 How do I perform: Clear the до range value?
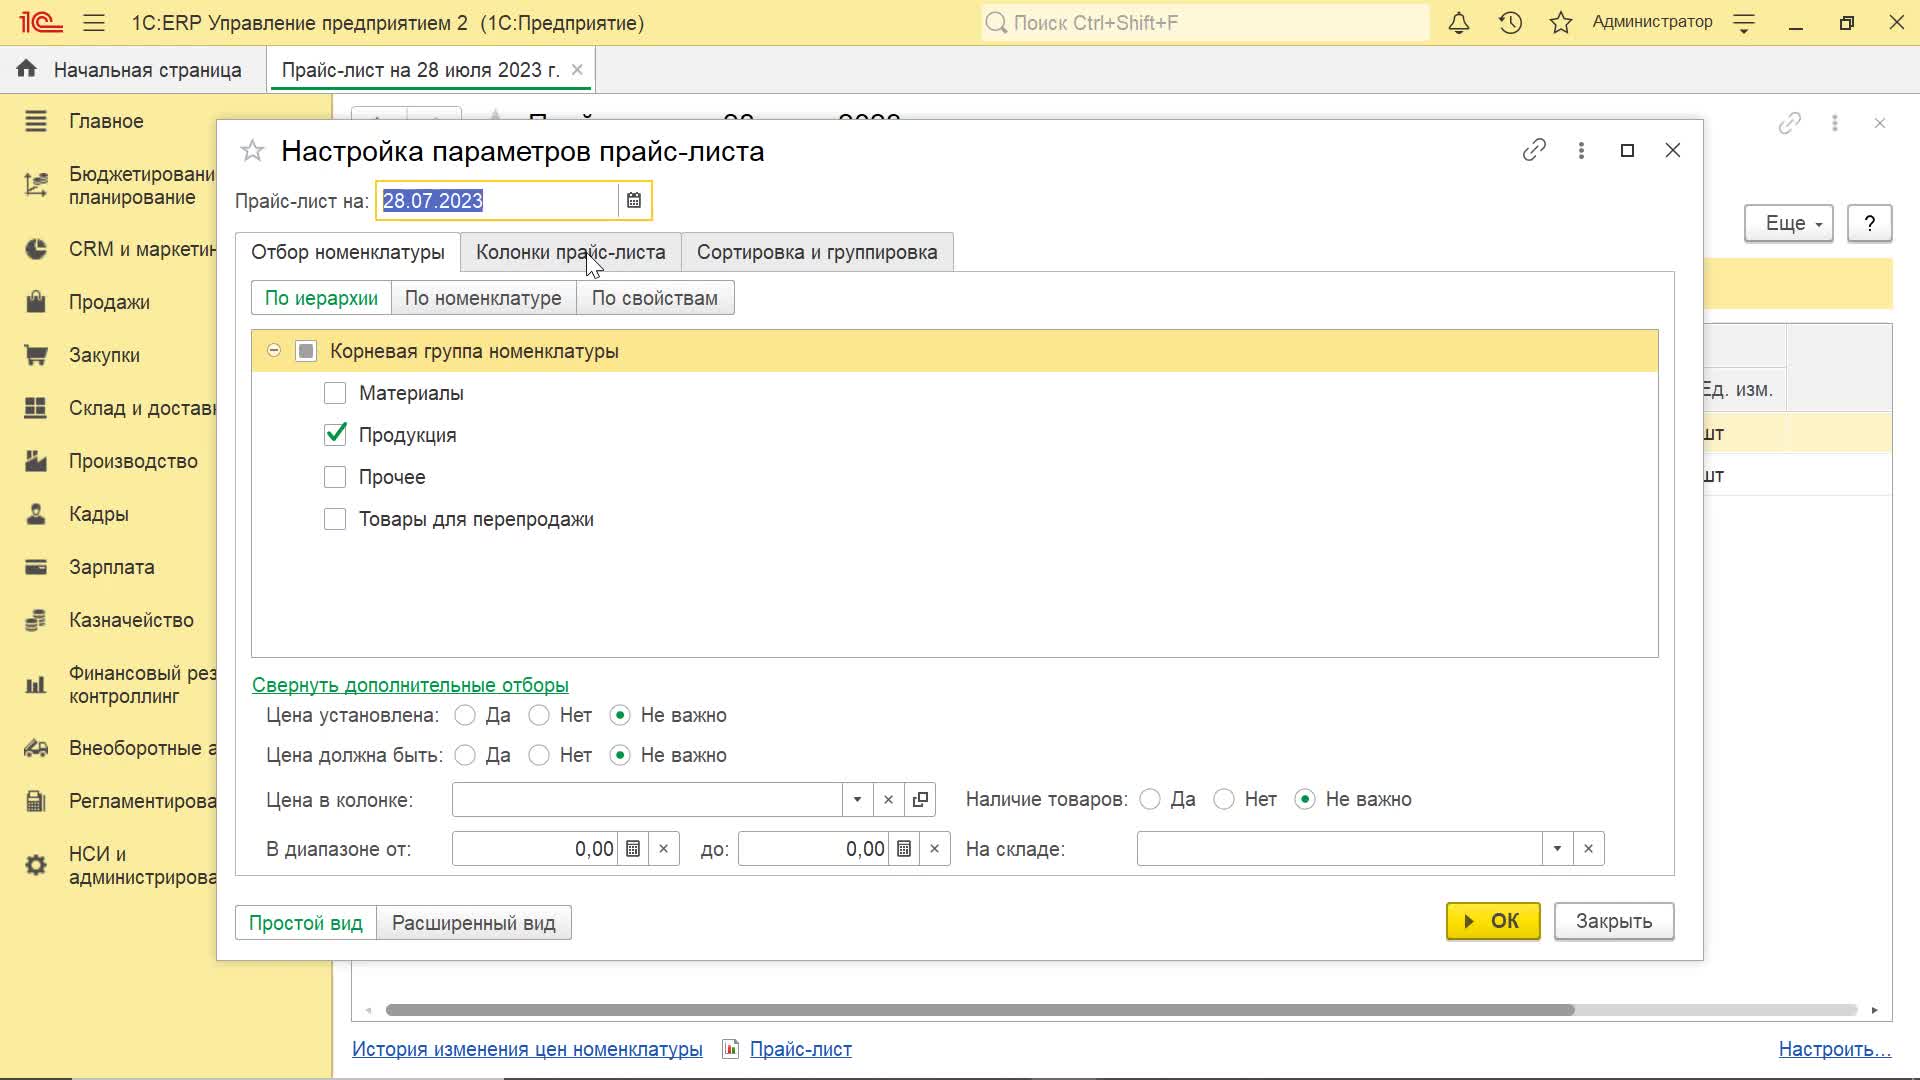(934, 849)
